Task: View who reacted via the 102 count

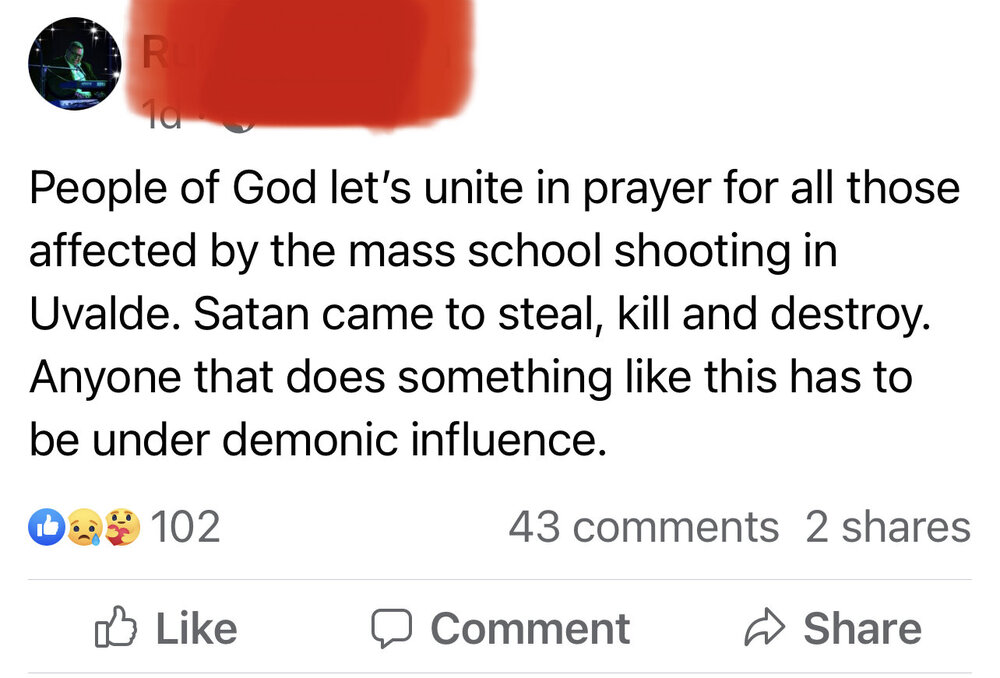Action: click(x=187, y=527)
